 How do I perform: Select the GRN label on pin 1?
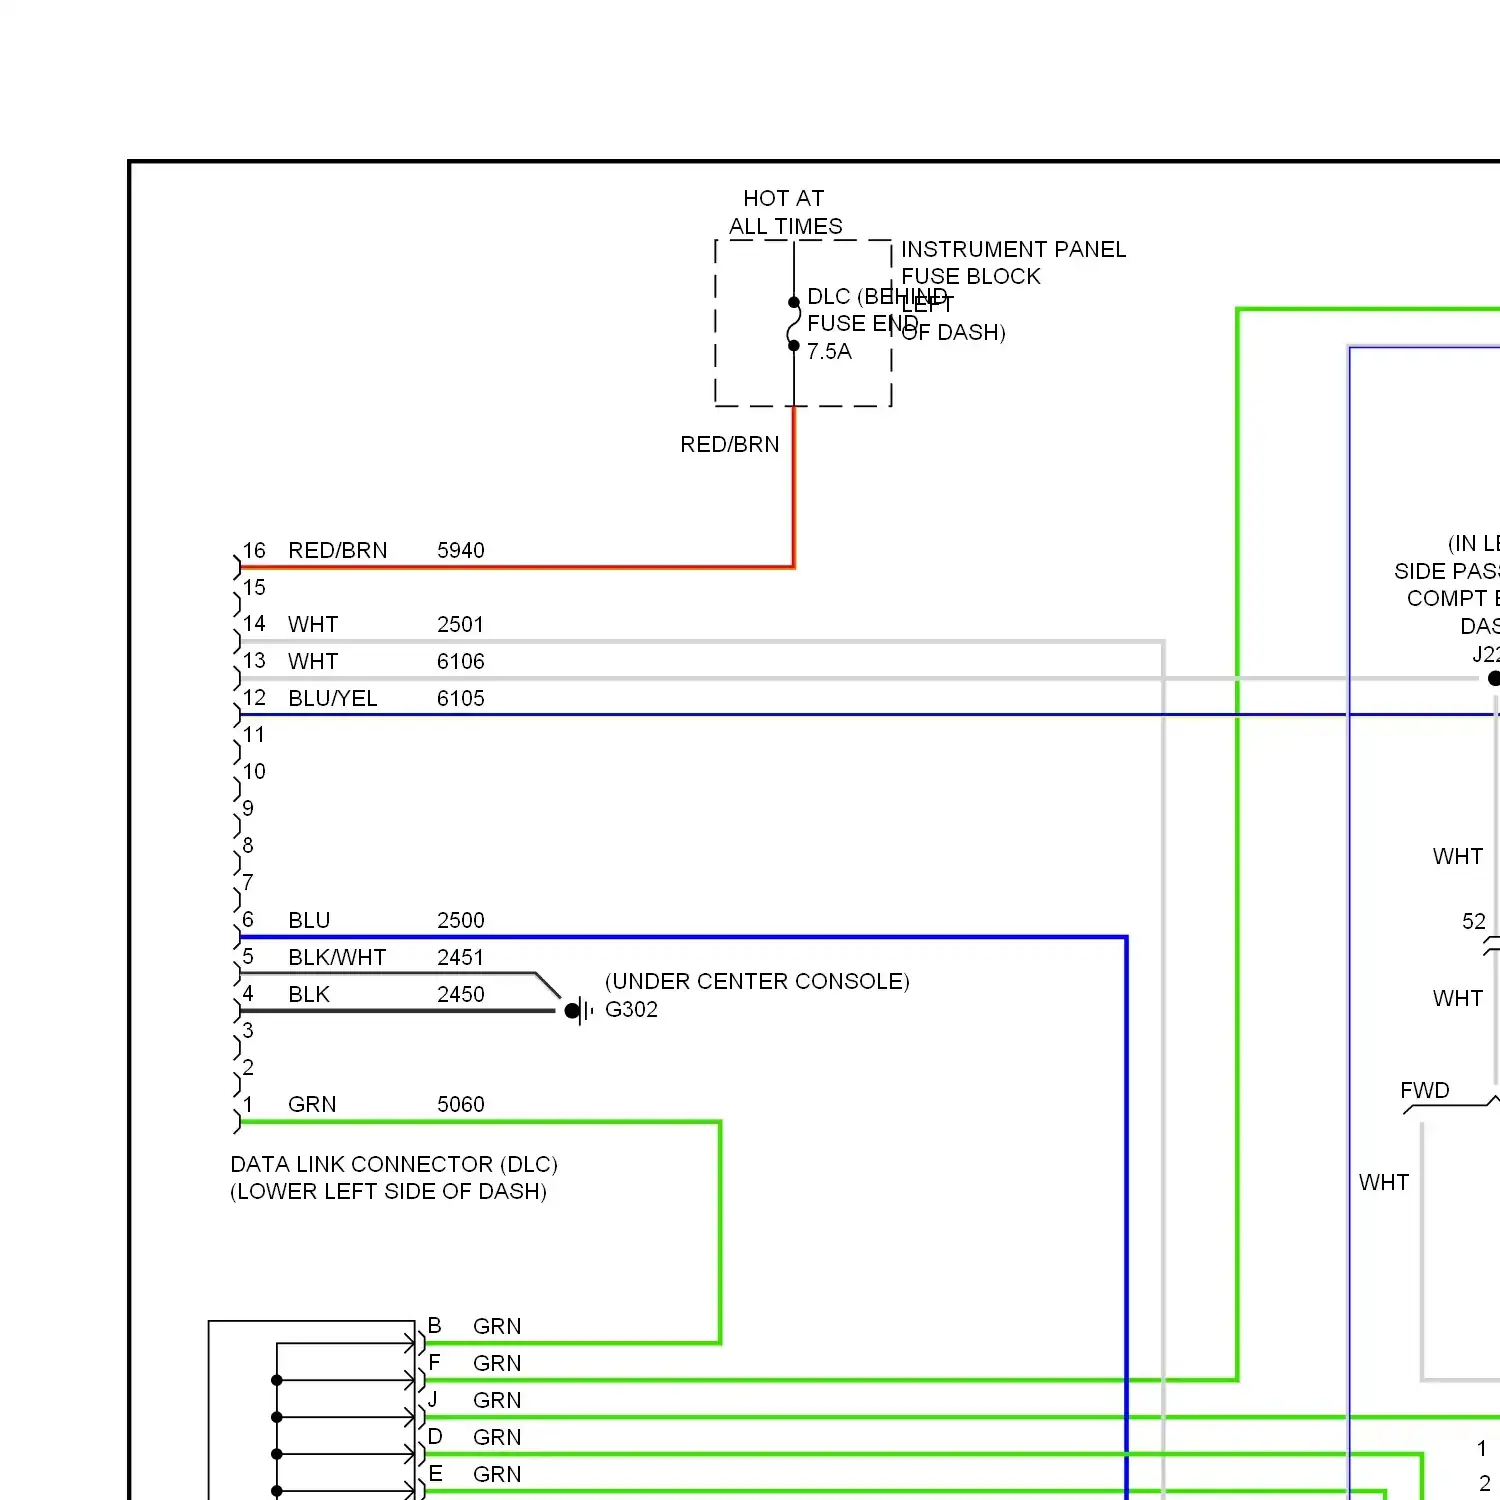click(312, 1105)
